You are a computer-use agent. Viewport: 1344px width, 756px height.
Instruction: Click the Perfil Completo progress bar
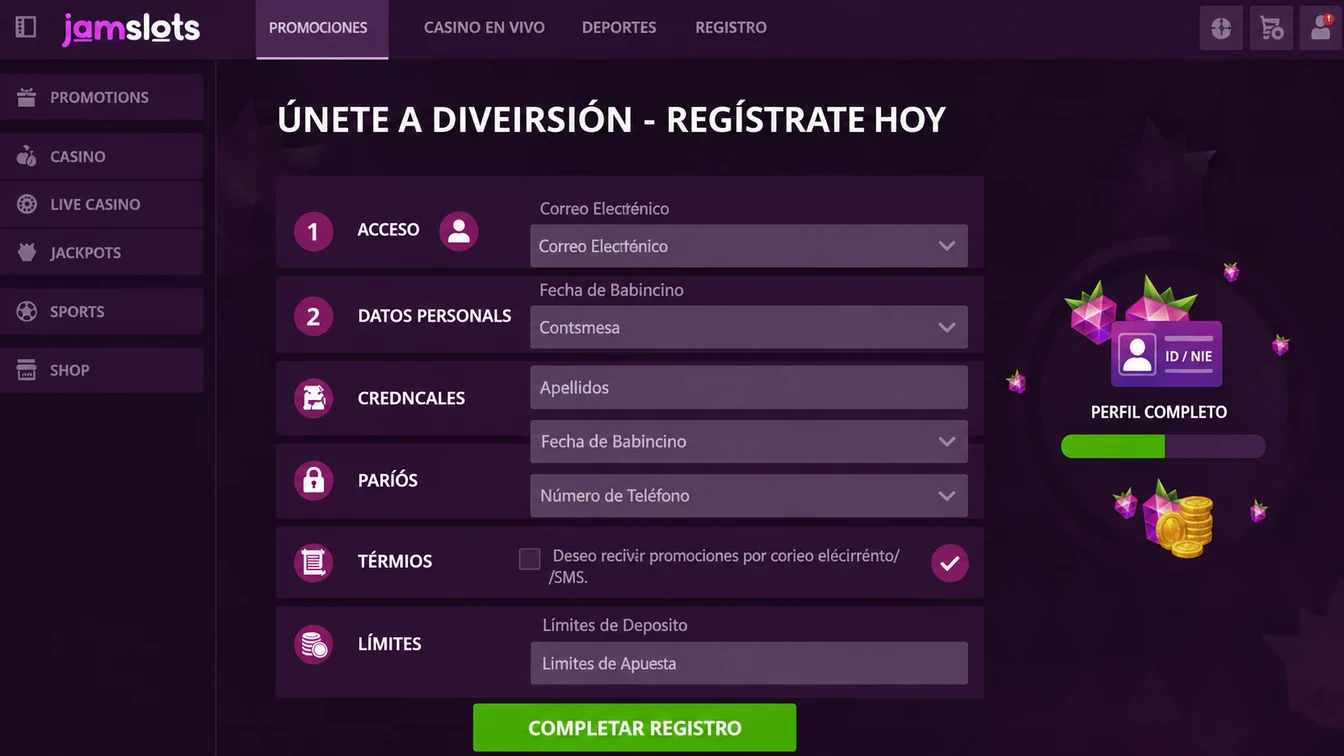click(1163, 446)
